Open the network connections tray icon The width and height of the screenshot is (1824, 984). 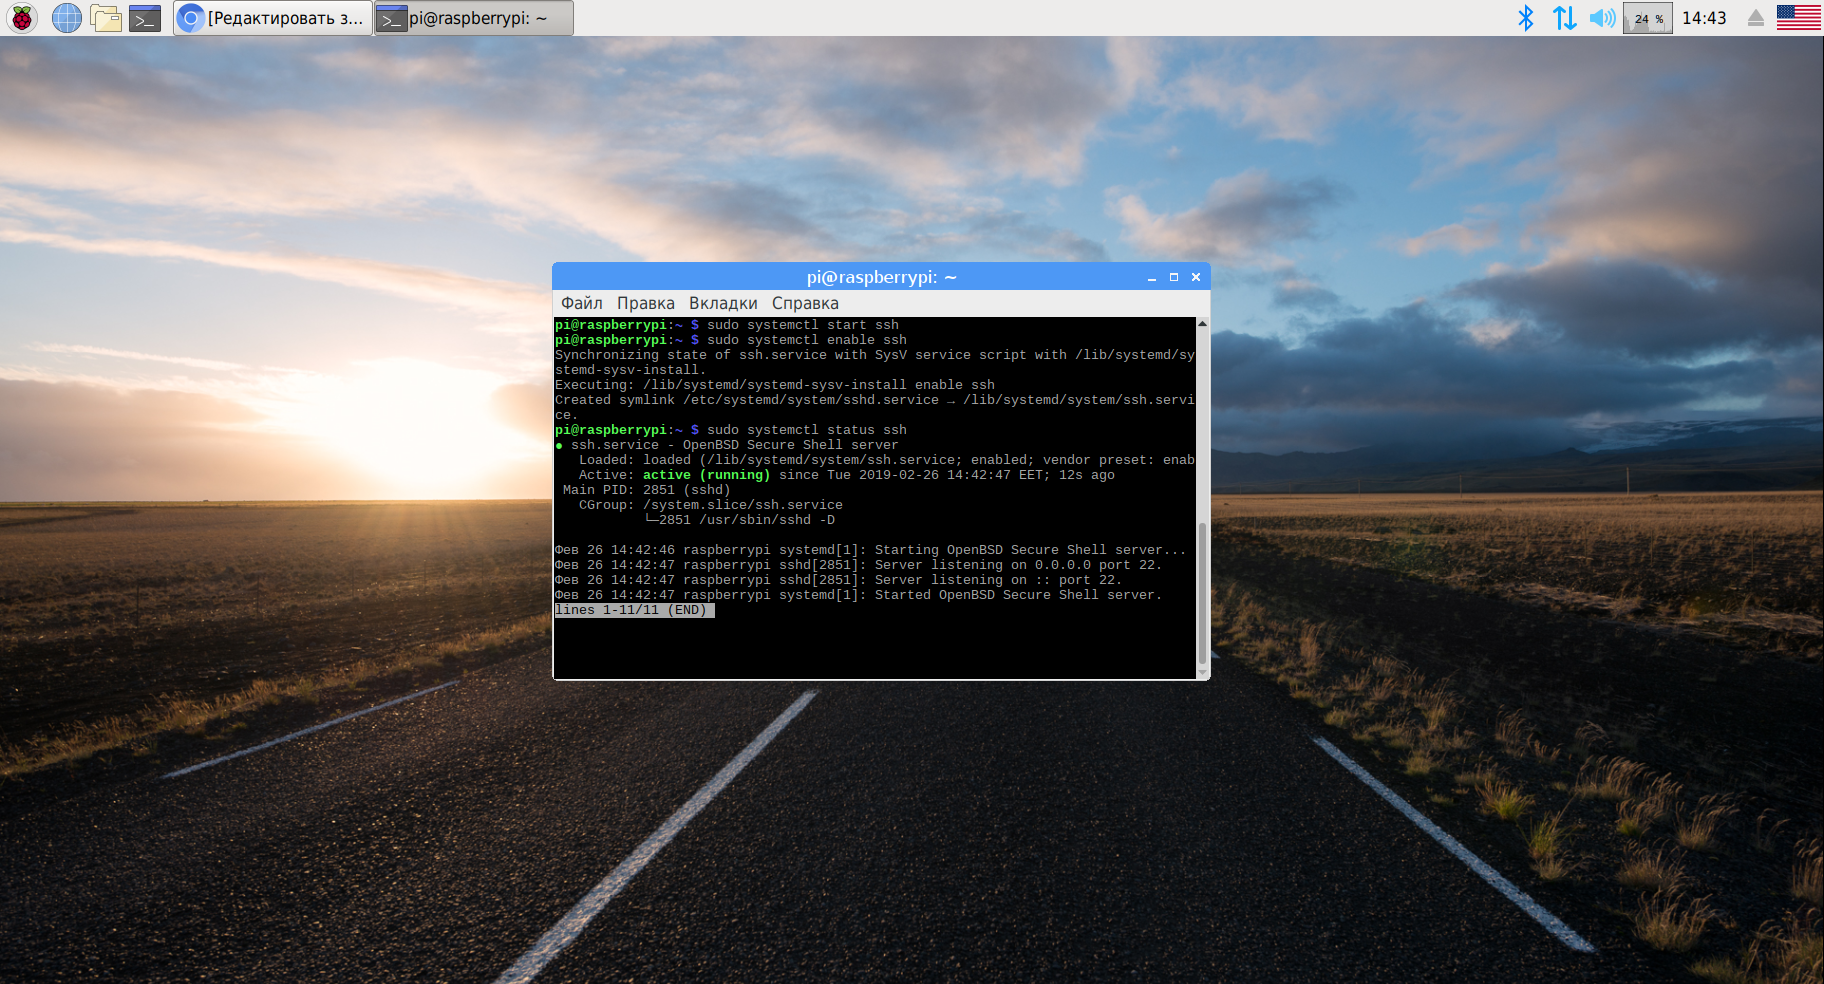click(x=1564, y=18)
